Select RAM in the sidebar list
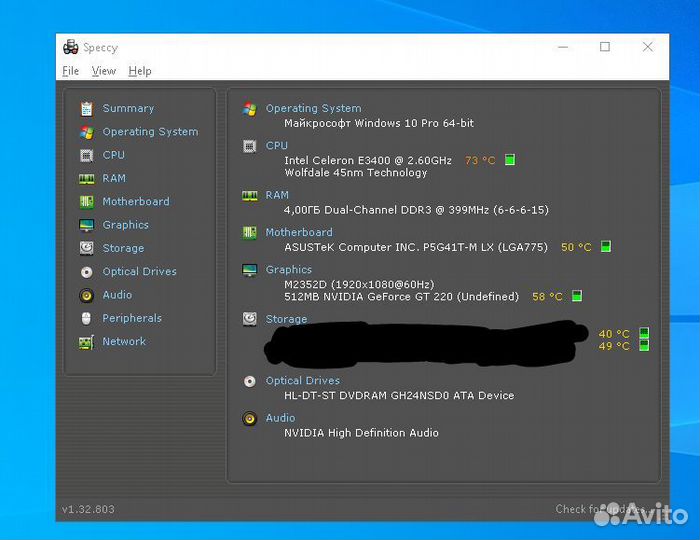This screenshot has height=540, width=700. 114,179
